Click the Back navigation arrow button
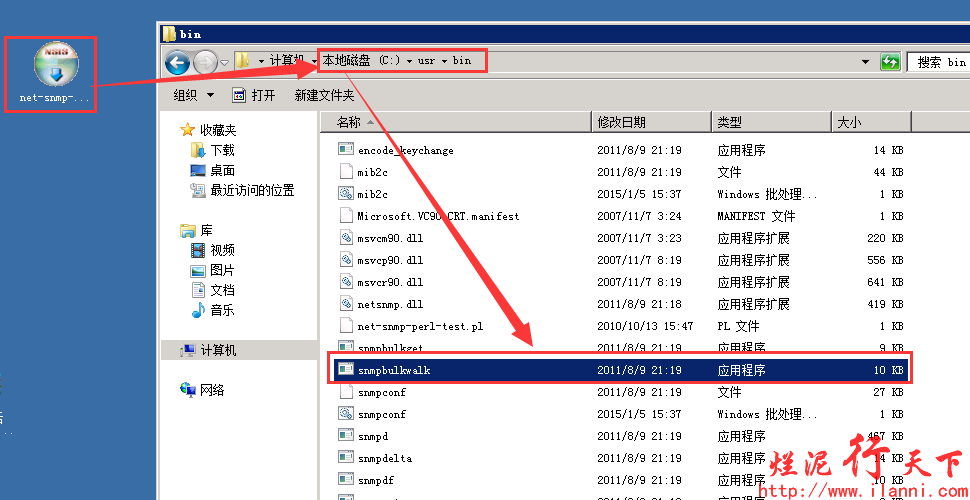 point(178,63)
